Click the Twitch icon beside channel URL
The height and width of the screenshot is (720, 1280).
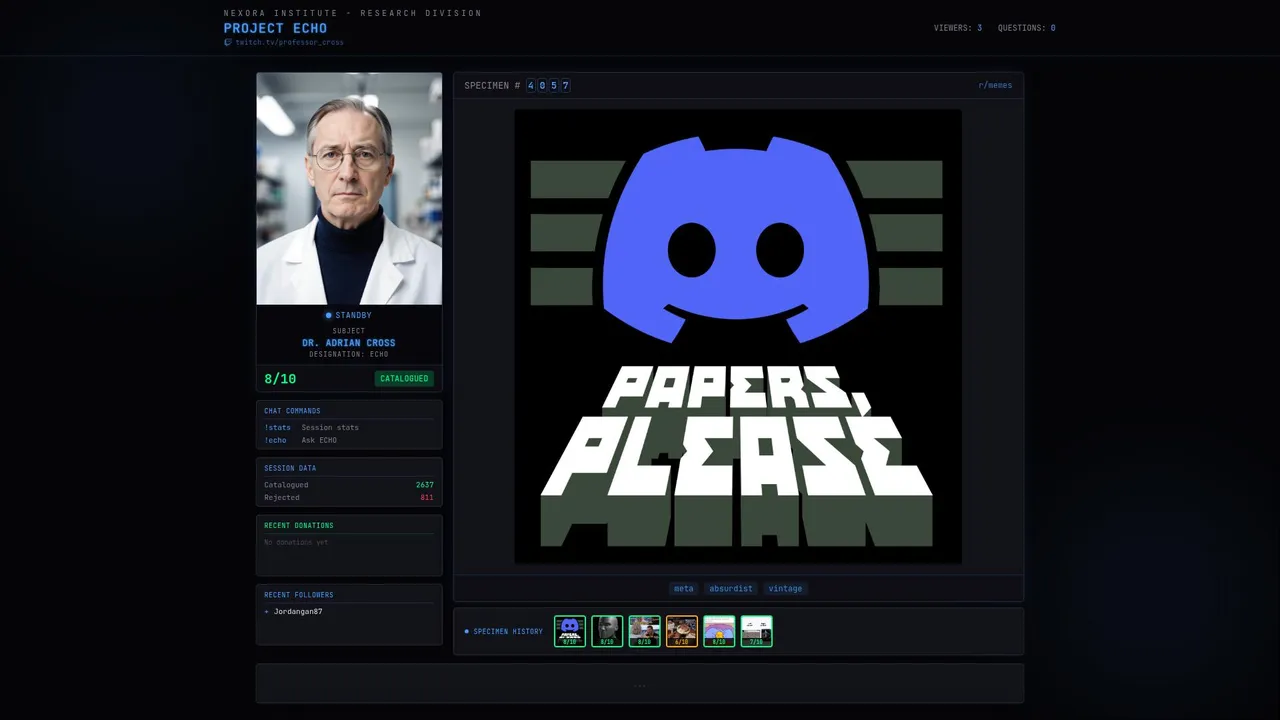click(228, 43)
